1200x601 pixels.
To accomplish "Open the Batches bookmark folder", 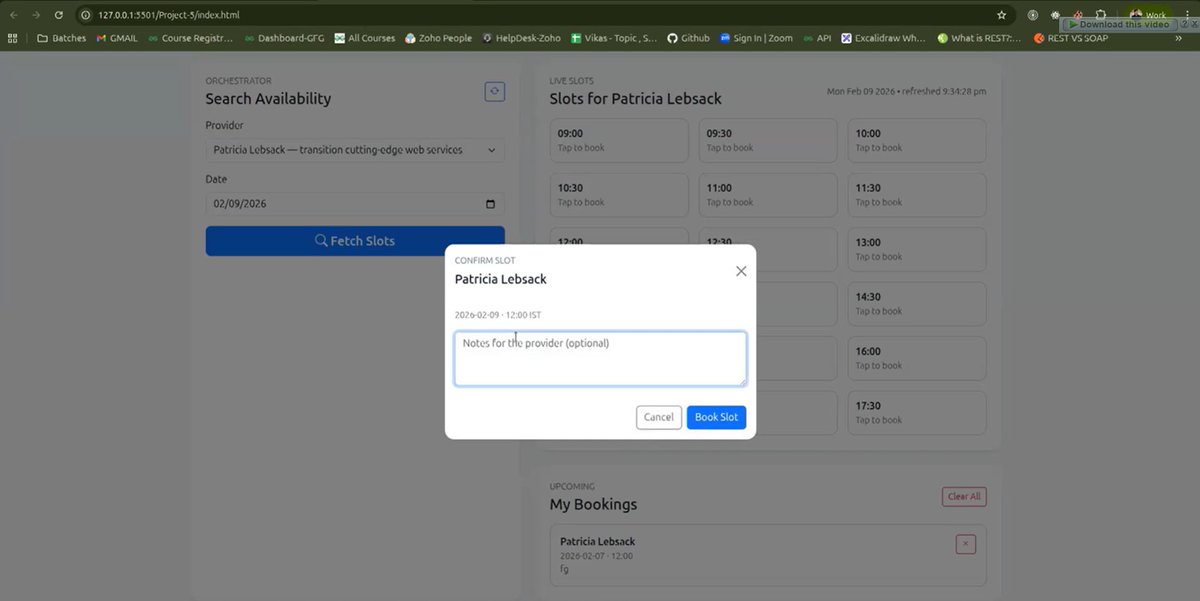I will (x=62, y=38).
